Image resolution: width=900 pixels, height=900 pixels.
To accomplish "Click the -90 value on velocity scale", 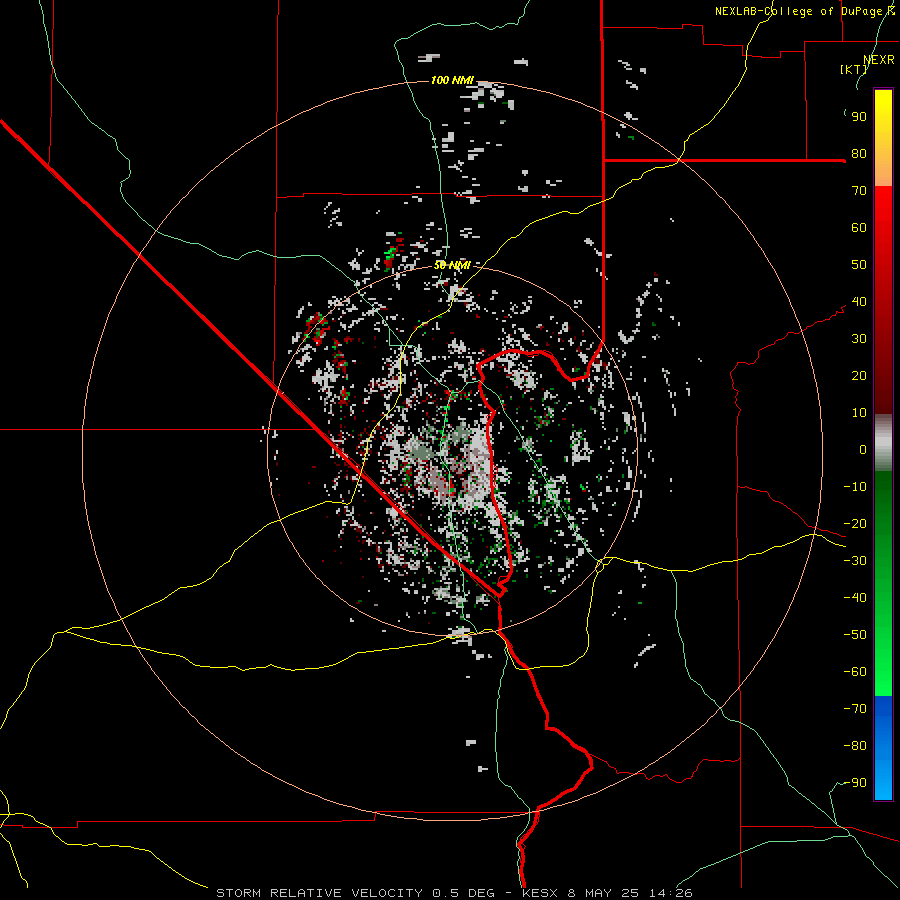I will pyautogui.click(x=855, y=783).
